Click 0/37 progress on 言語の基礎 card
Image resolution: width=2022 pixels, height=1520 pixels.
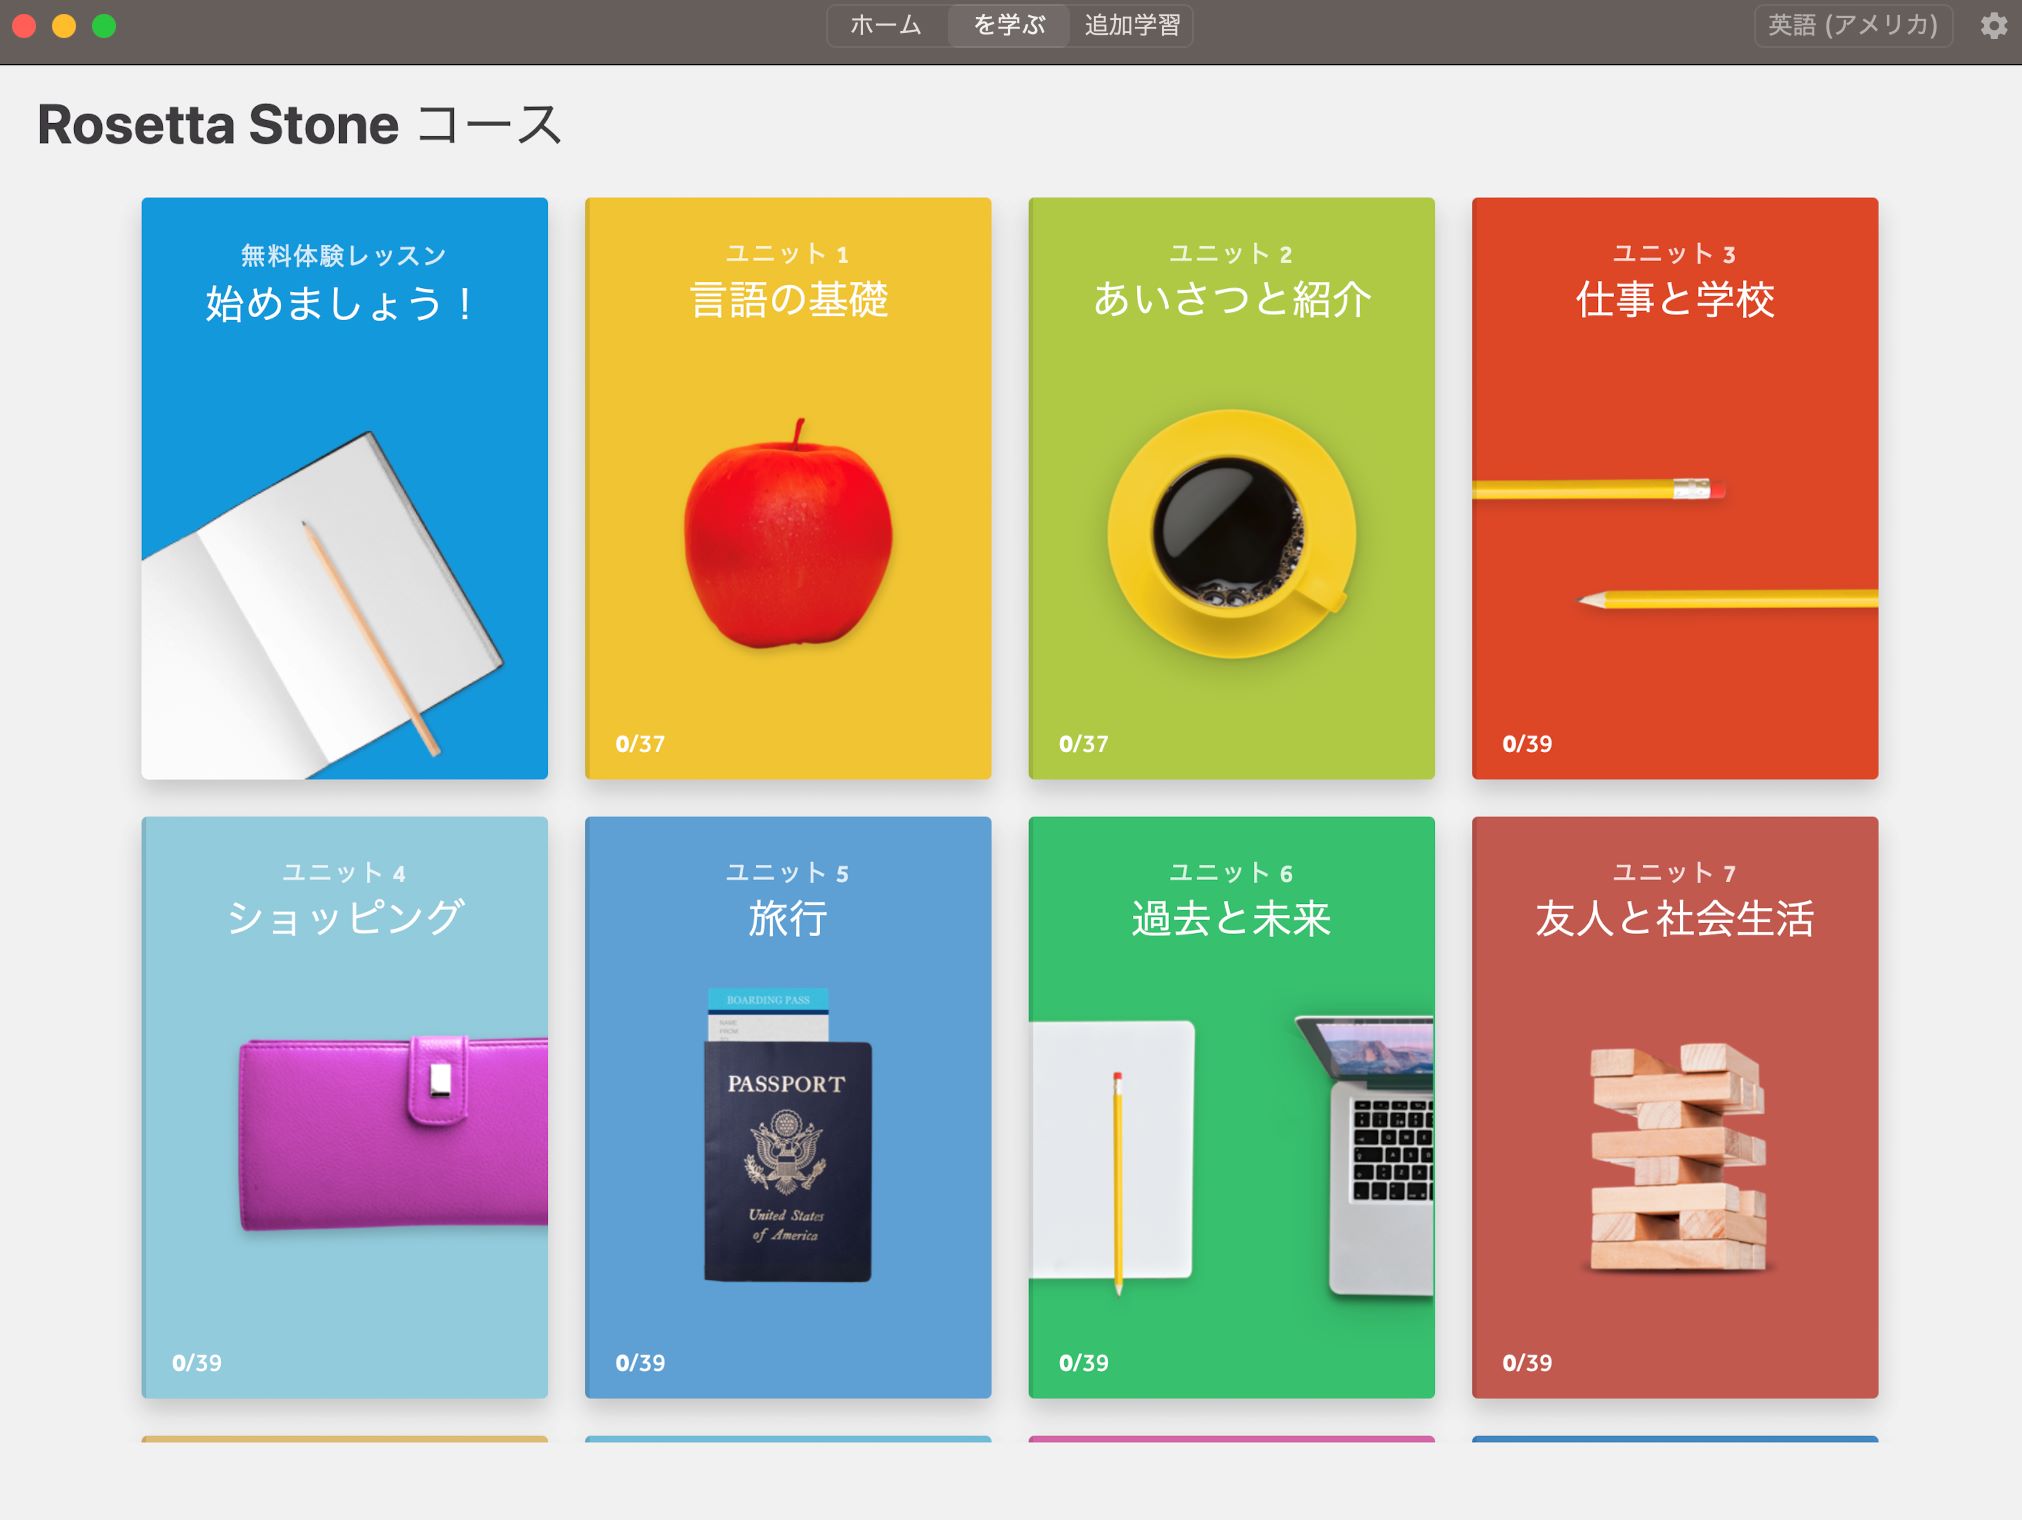point(640,743)
